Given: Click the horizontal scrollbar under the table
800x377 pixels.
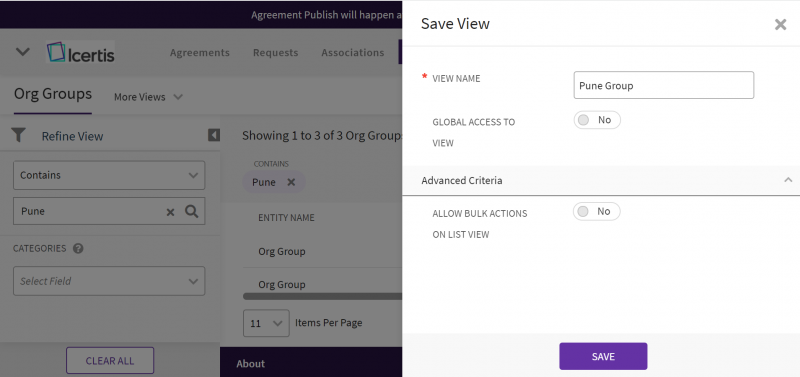Looking at the screenshot, I should click(x=322, y=296).
